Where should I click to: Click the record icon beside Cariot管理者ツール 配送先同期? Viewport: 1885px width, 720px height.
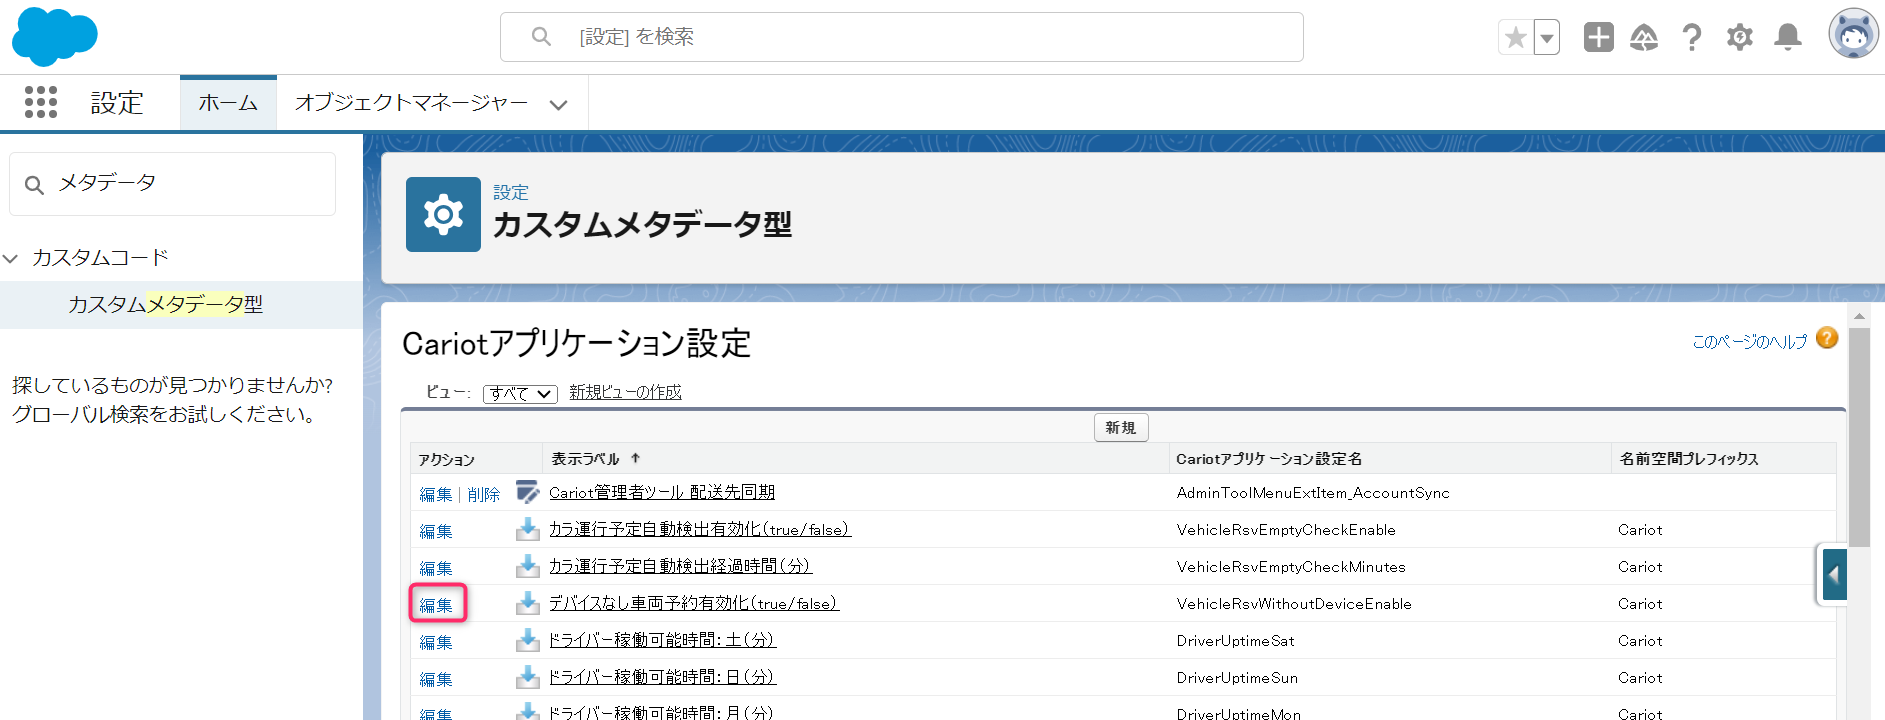527,492
